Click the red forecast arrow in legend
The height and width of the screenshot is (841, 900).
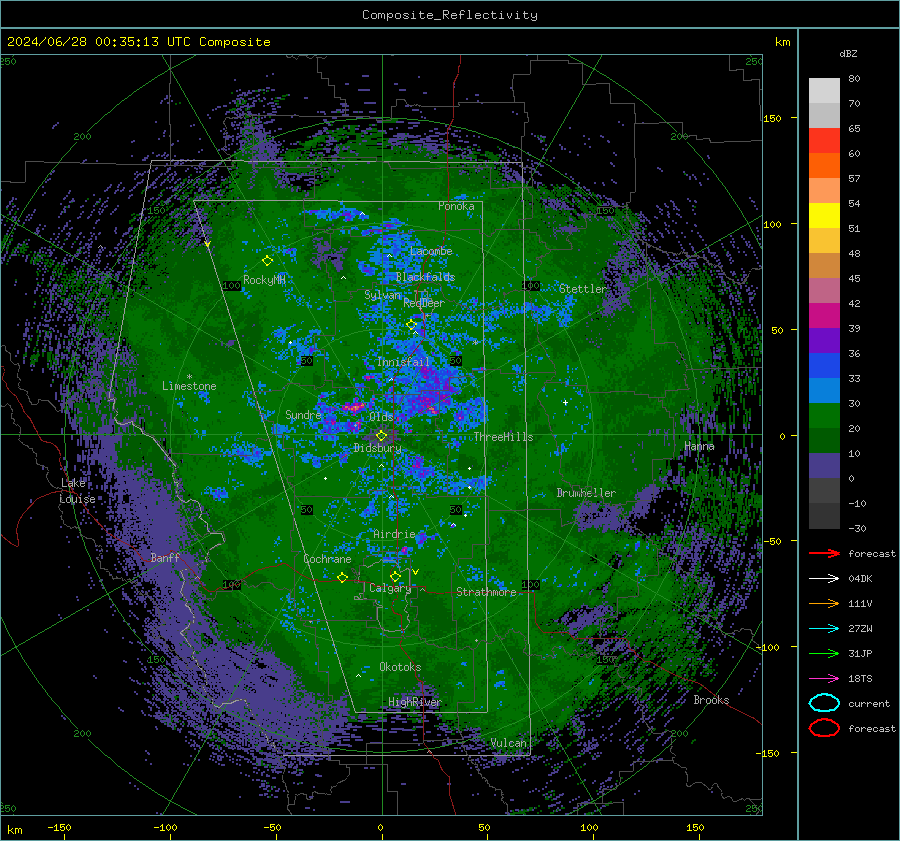(x=824, y=553)
